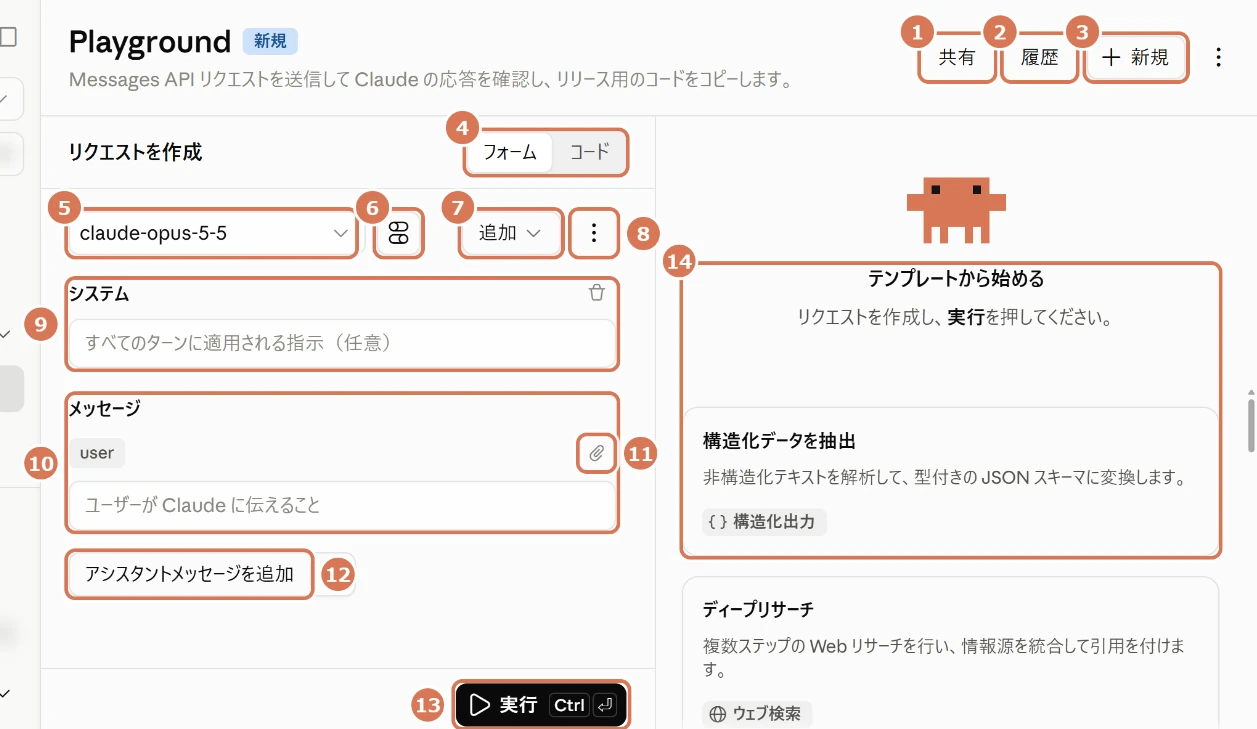
Task: Click the user role label
Action: click(x=97, y=453)
